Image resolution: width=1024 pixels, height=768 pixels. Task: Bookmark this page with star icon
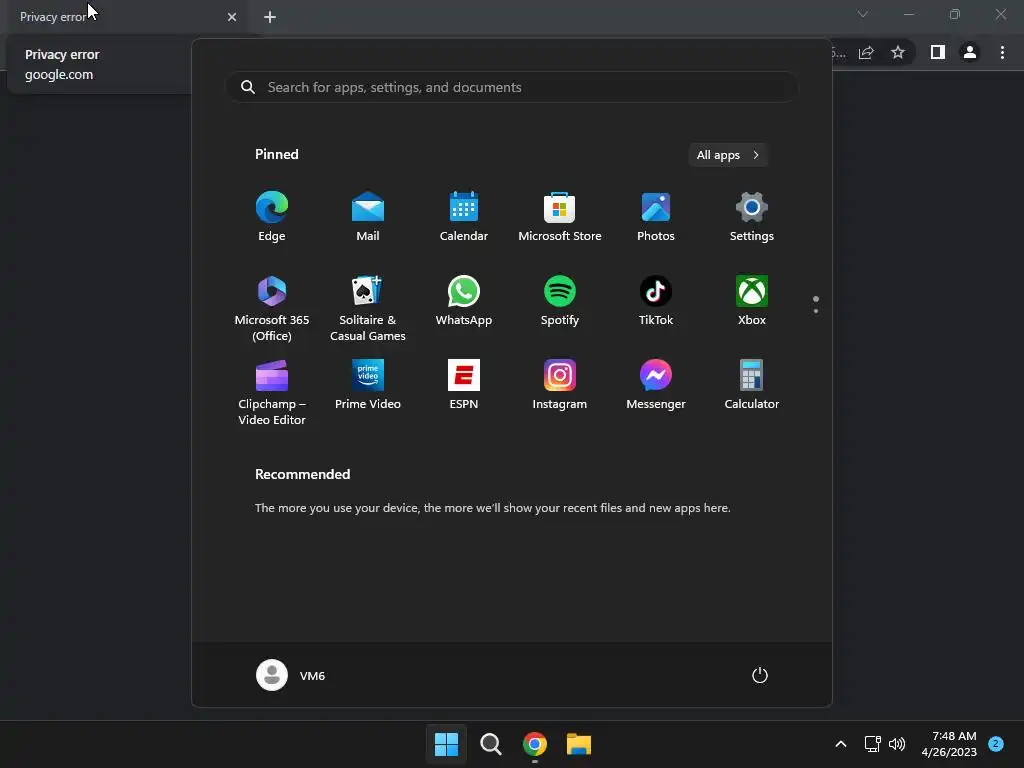click(x=898, y=52)
